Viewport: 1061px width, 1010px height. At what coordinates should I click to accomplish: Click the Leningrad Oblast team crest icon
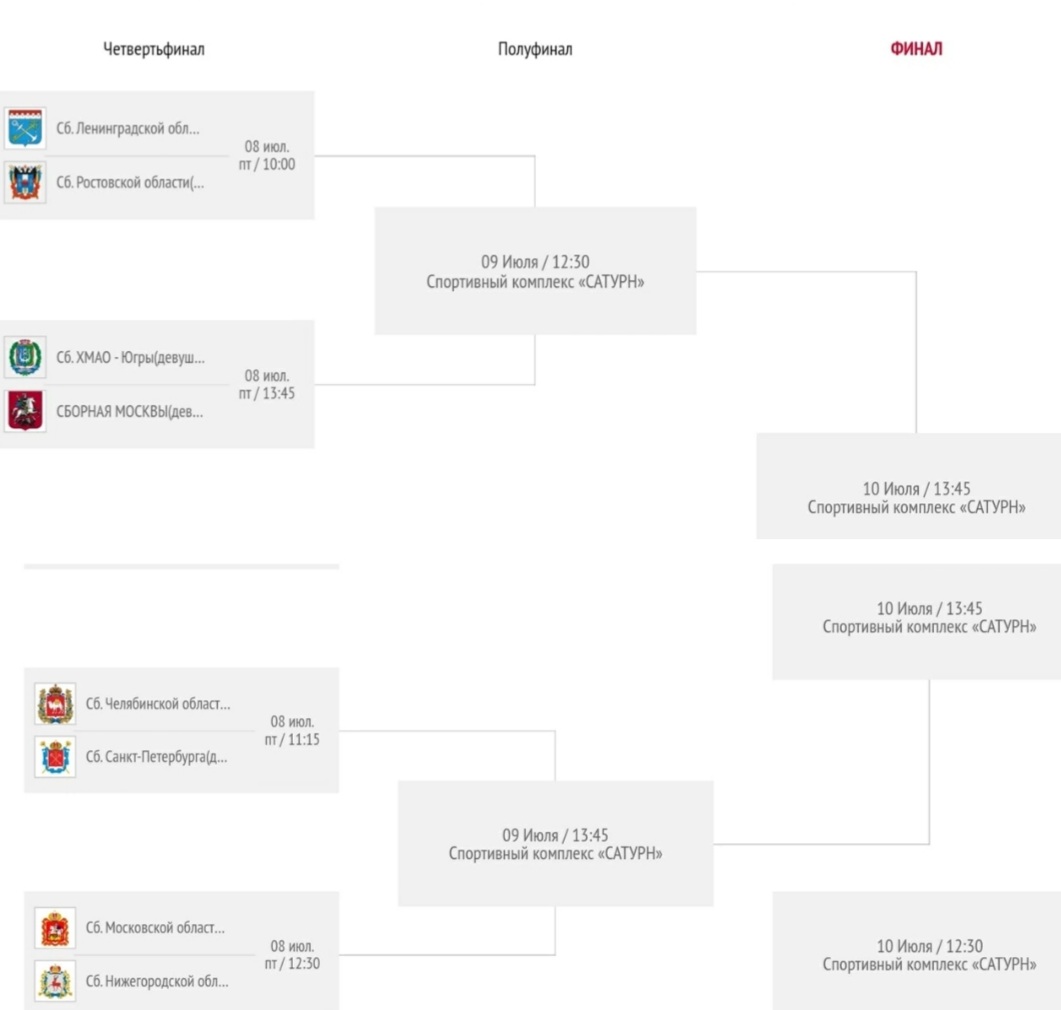click(x=25, y=128)
